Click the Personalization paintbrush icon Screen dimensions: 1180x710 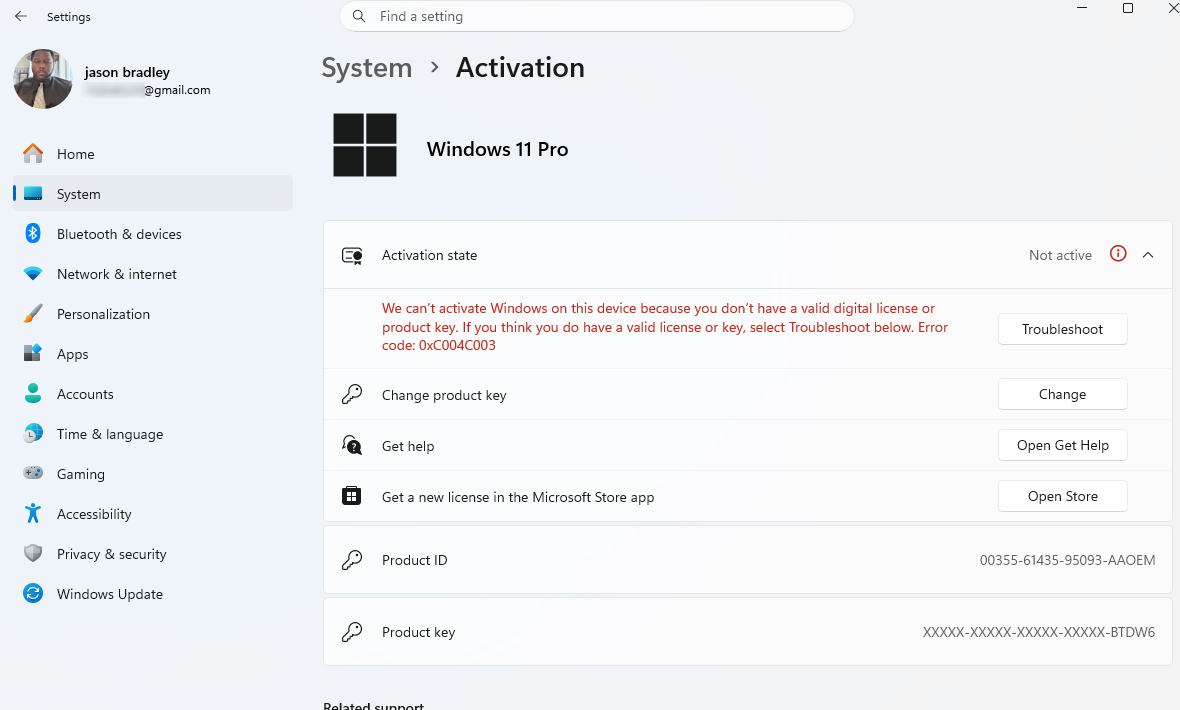[33, 313]
